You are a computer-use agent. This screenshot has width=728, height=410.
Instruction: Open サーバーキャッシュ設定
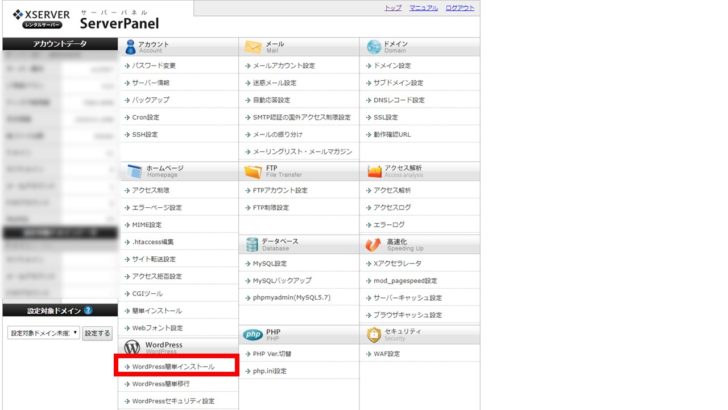click(x=408, y=298)
